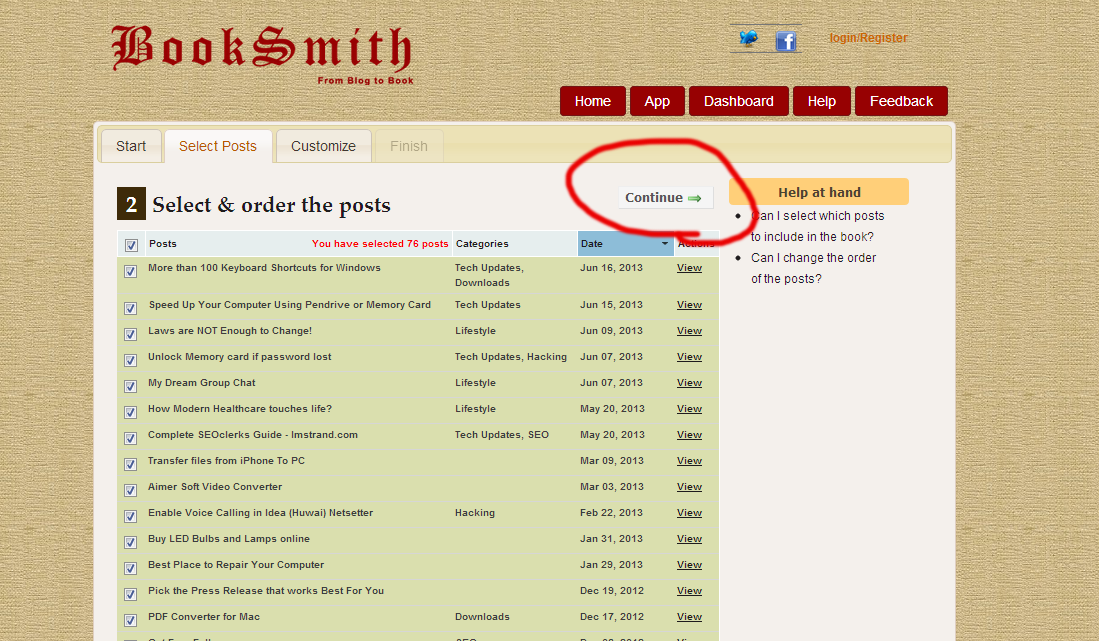View the 'Best Place to Repair' post
The image size is (1099, 641).
point(689,564)
